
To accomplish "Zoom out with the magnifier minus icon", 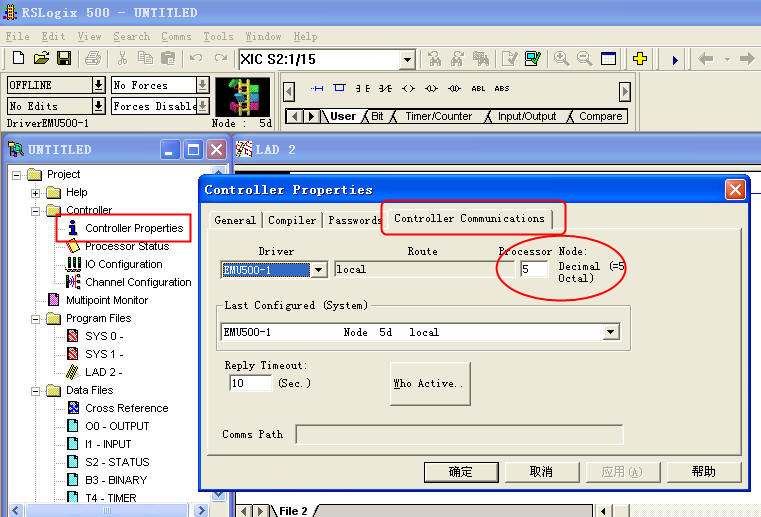I will pyautogui.click(x=584, y=59).
